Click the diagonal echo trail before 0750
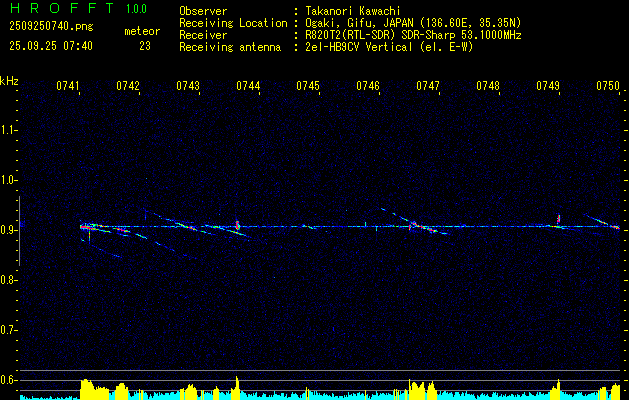 point(602,221)
